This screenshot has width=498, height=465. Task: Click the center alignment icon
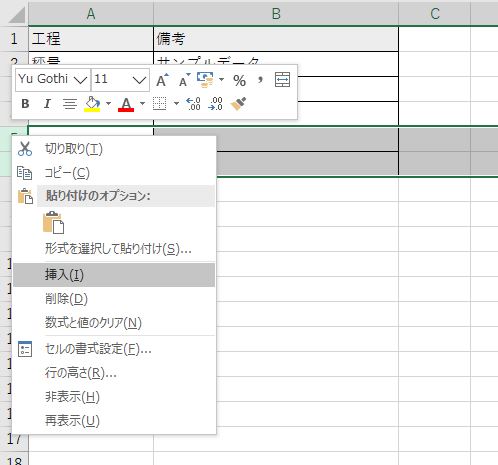[x=70, y=104]
